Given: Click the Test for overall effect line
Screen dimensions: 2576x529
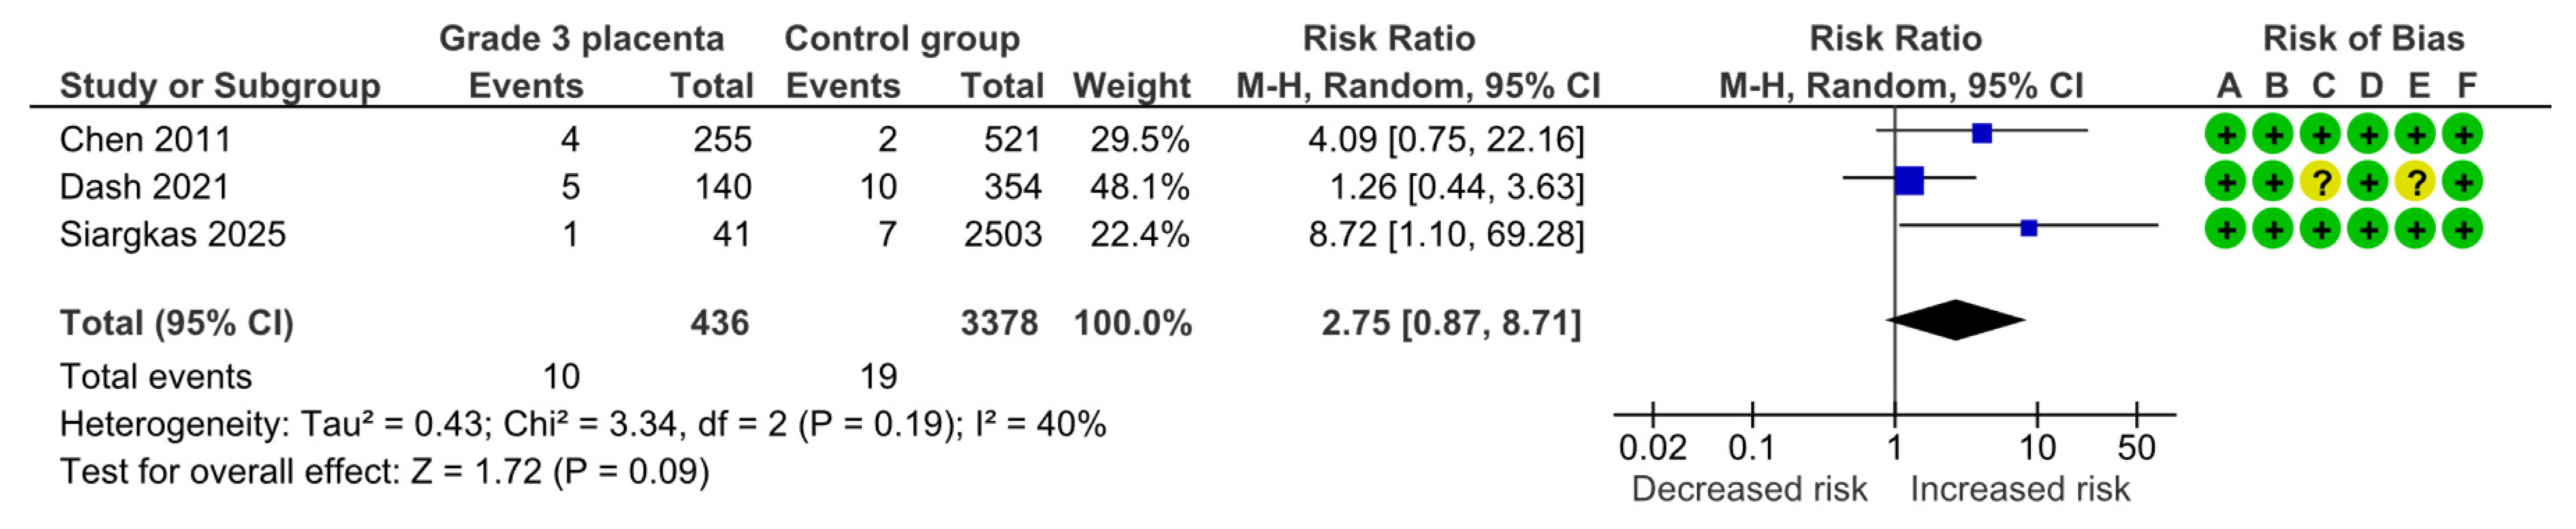Looking at the screenshot, I should [384, 471].
